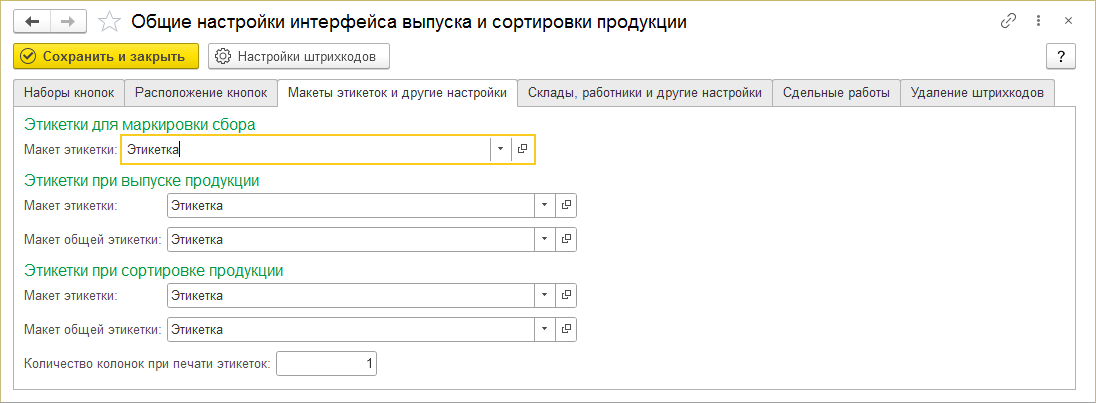Click the back navigation arrow
Screen dimensions: 1096x403
point(31,21)
